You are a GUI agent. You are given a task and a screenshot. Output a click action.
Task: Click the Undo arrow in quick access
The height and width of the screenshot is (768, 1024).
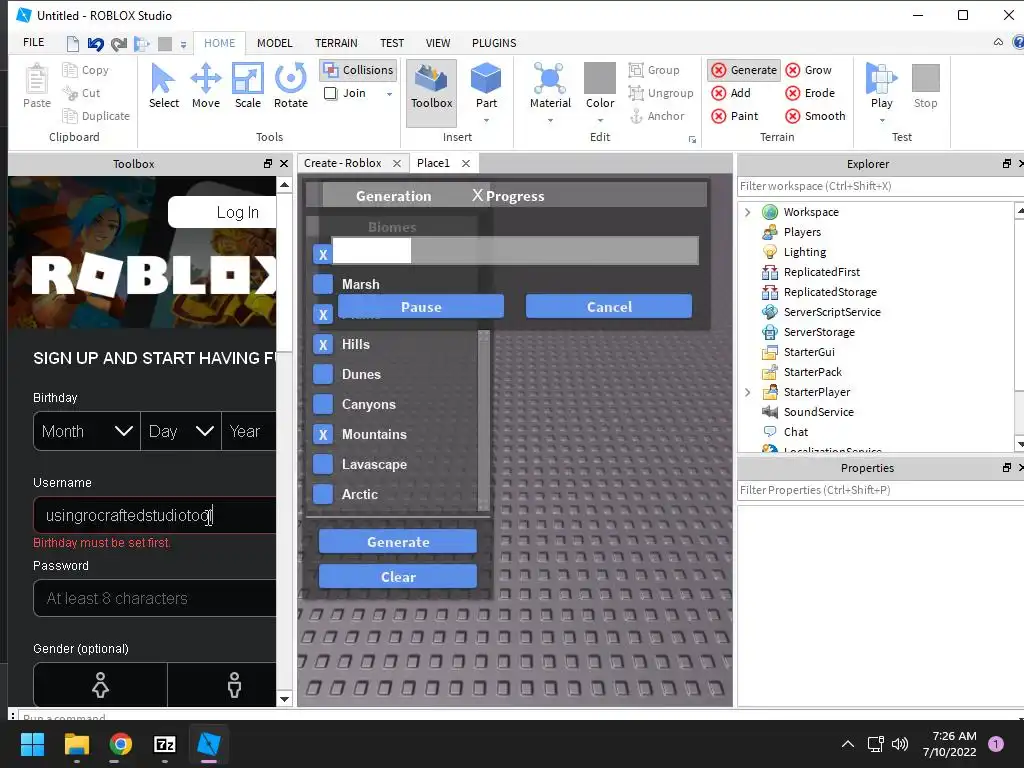tap(95, 44)
